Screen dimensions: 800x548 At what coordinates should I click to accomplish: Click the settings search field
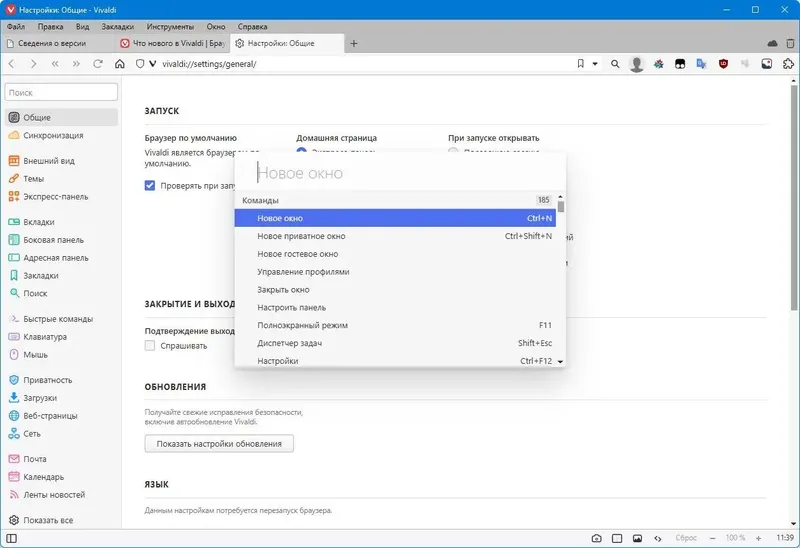(61, 92)
